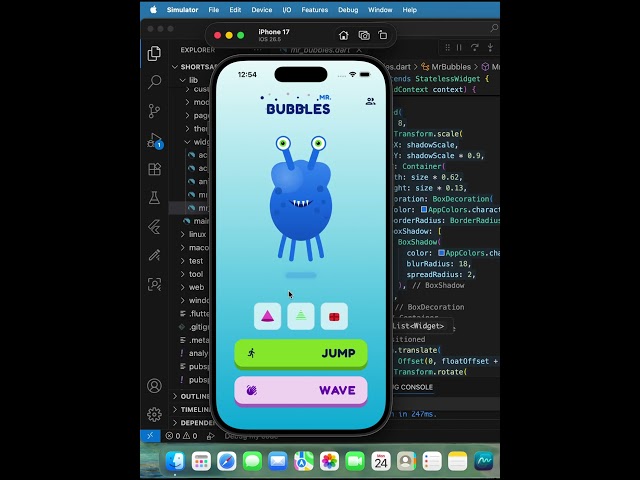Close the mr_bubbles.dart editor tab
640x480 pixels.
(359, 50)
